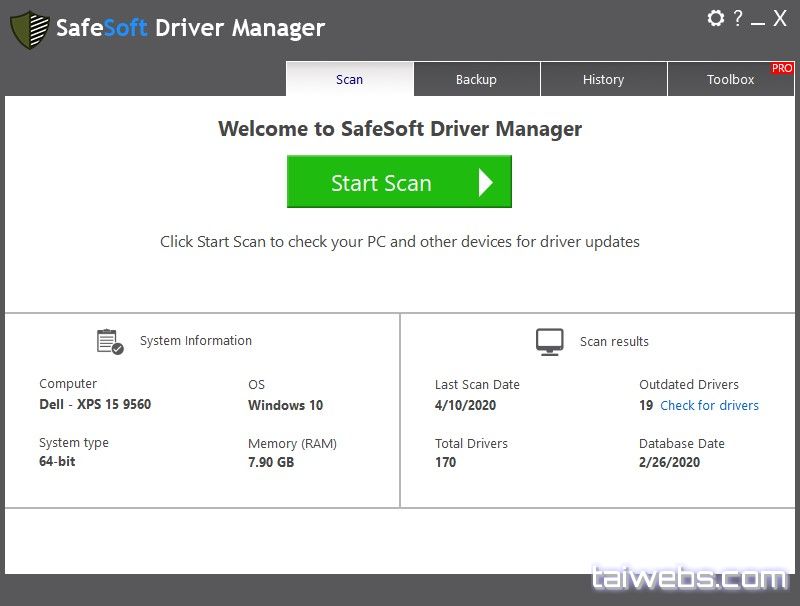Follow the Check for drivers link
Viewport: 800px width, 606px height.
pyautogui.click(x=709, y=405)
